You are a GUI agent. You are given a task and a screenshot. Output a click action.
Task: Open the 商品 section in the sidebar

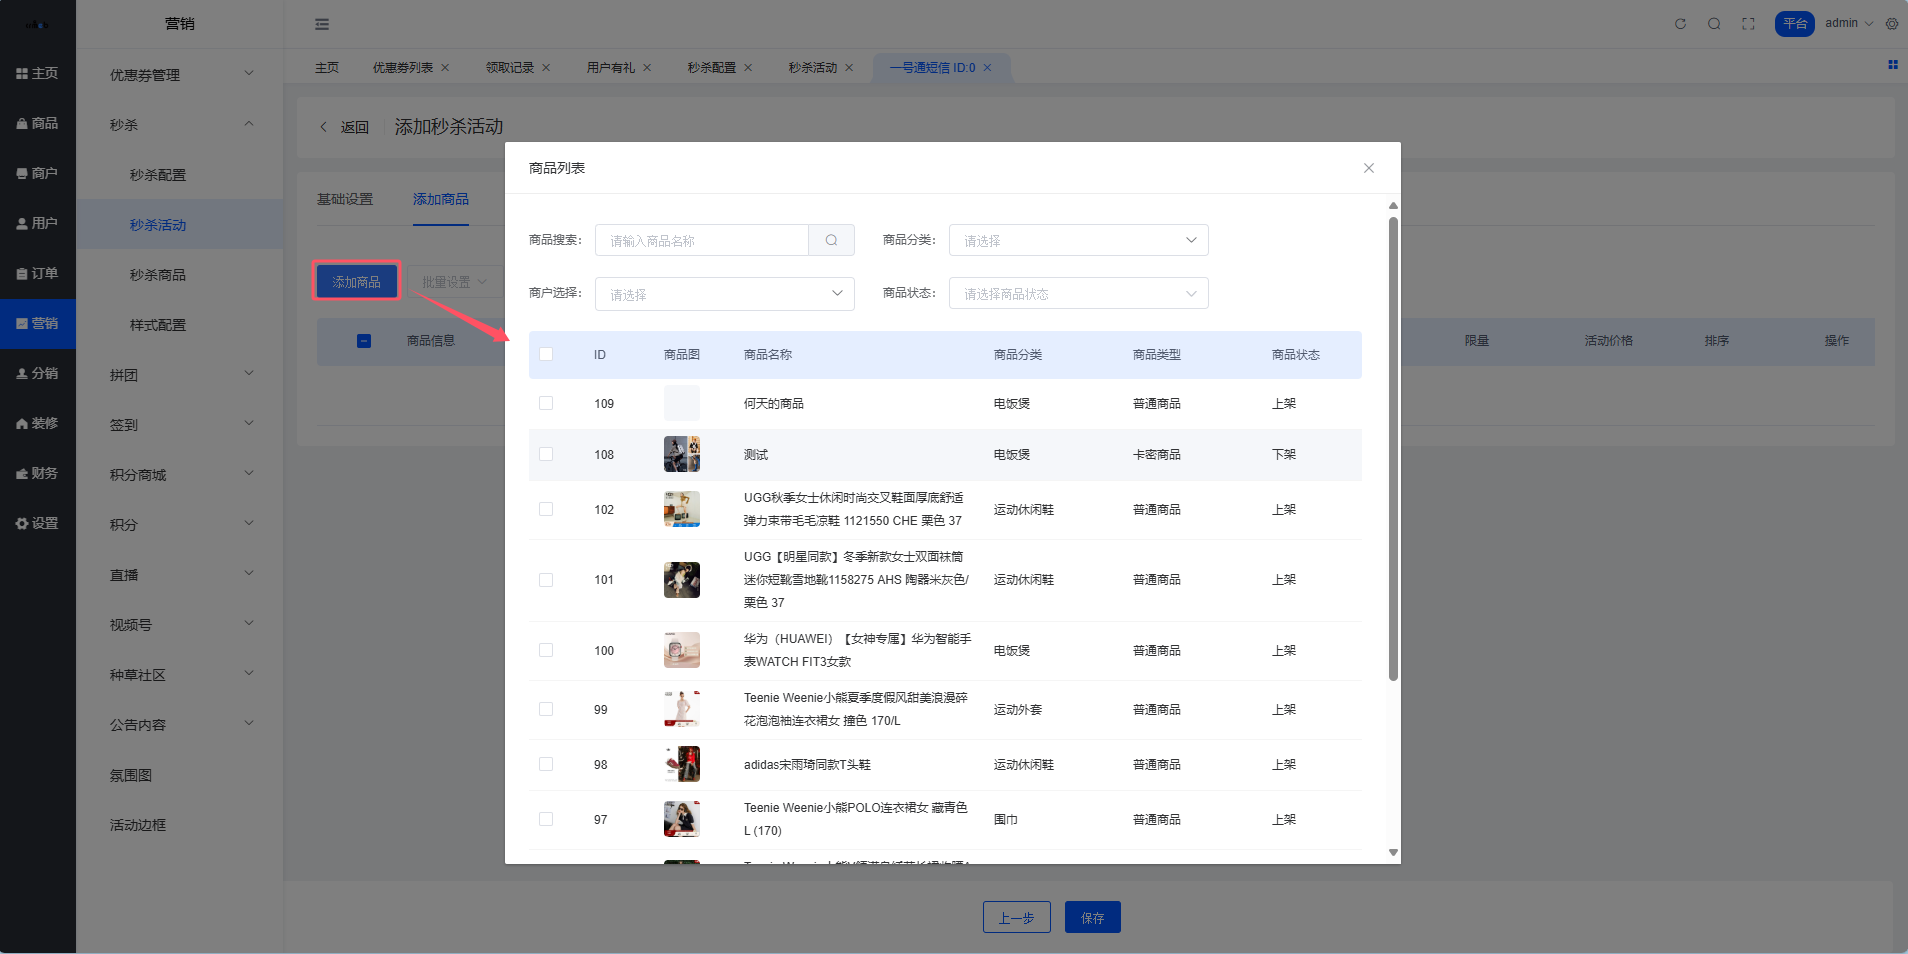[38, 122]
